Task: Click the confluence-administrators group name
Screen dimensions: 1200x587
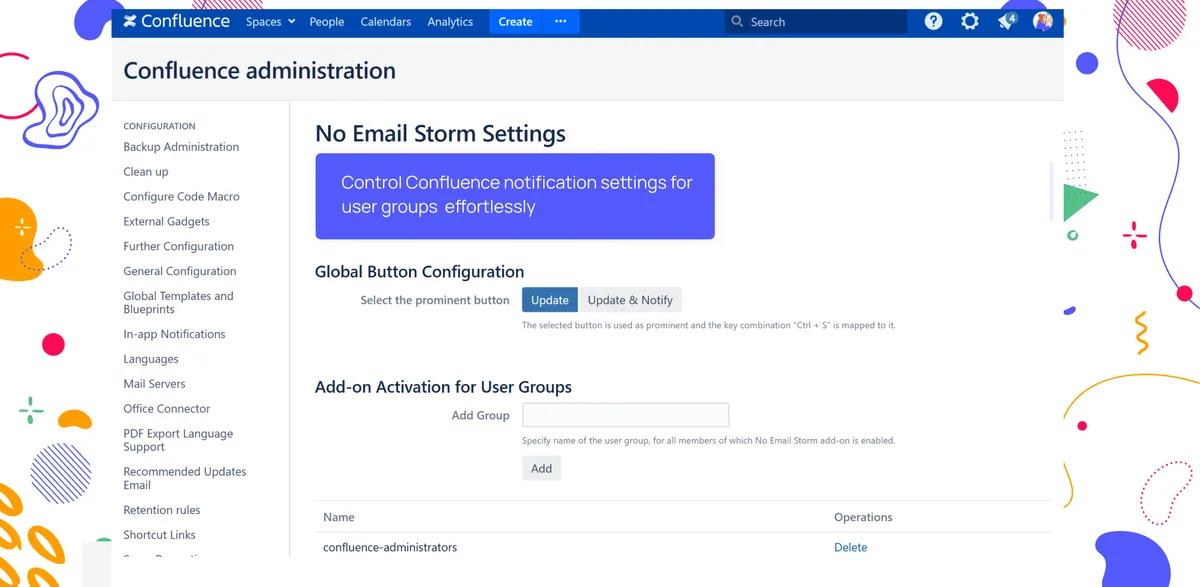Action: tap(390, 547)
